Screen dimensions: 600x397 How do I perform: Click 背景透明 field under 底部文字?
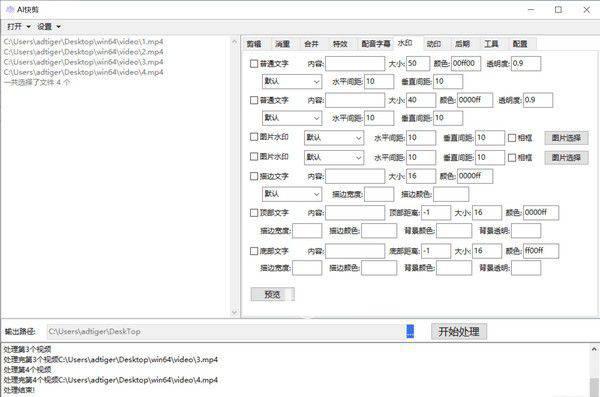click(x=526, y=268)
